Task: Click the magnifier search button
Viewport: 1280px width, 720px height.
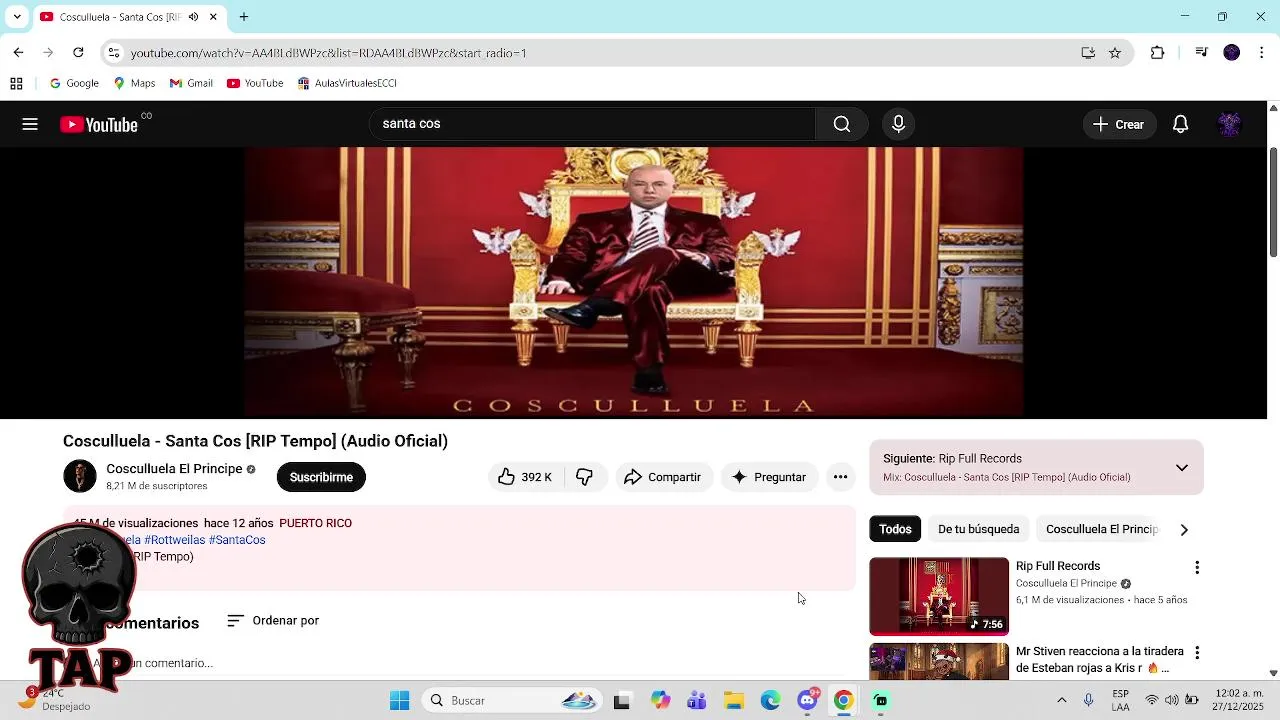Action: click(x=842, y=124)
